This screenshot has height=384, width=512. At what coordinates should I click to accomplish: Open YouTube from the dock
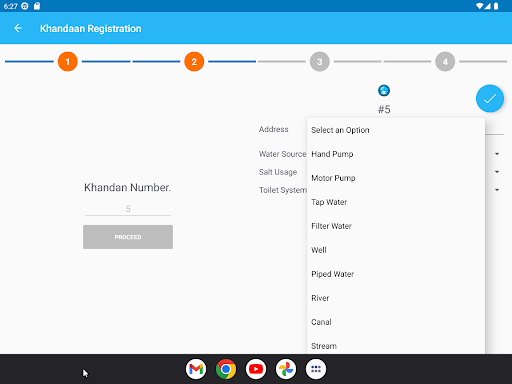pyautogui.click(x=256, y=369)
